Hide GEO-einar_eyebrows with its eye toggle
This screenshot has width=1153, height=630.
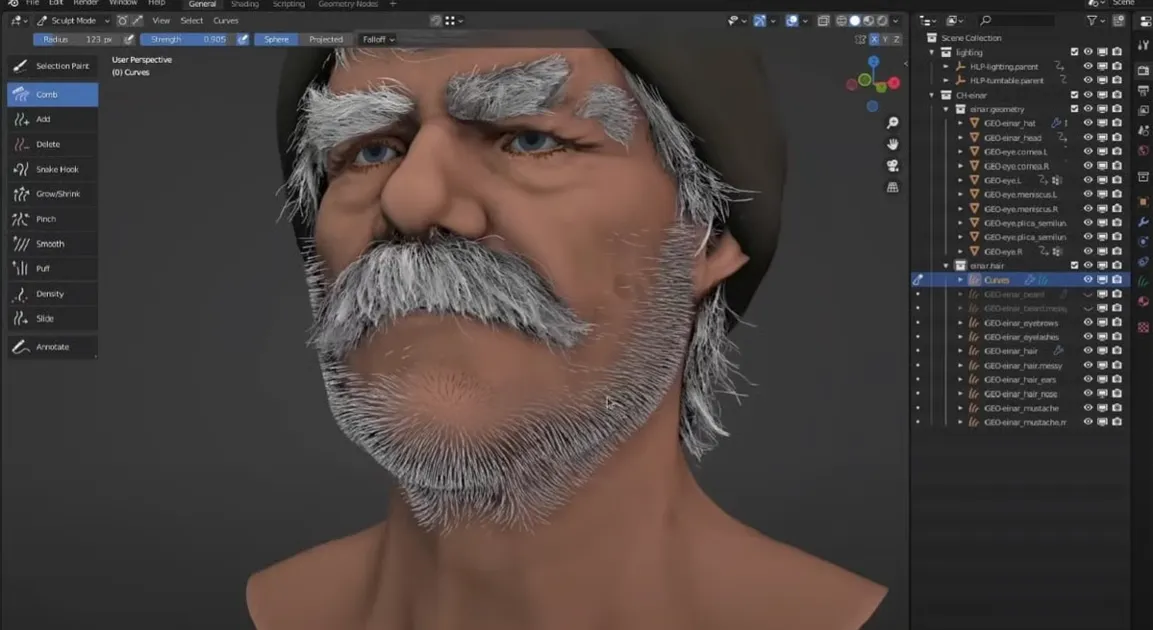tap(1088, 322)
